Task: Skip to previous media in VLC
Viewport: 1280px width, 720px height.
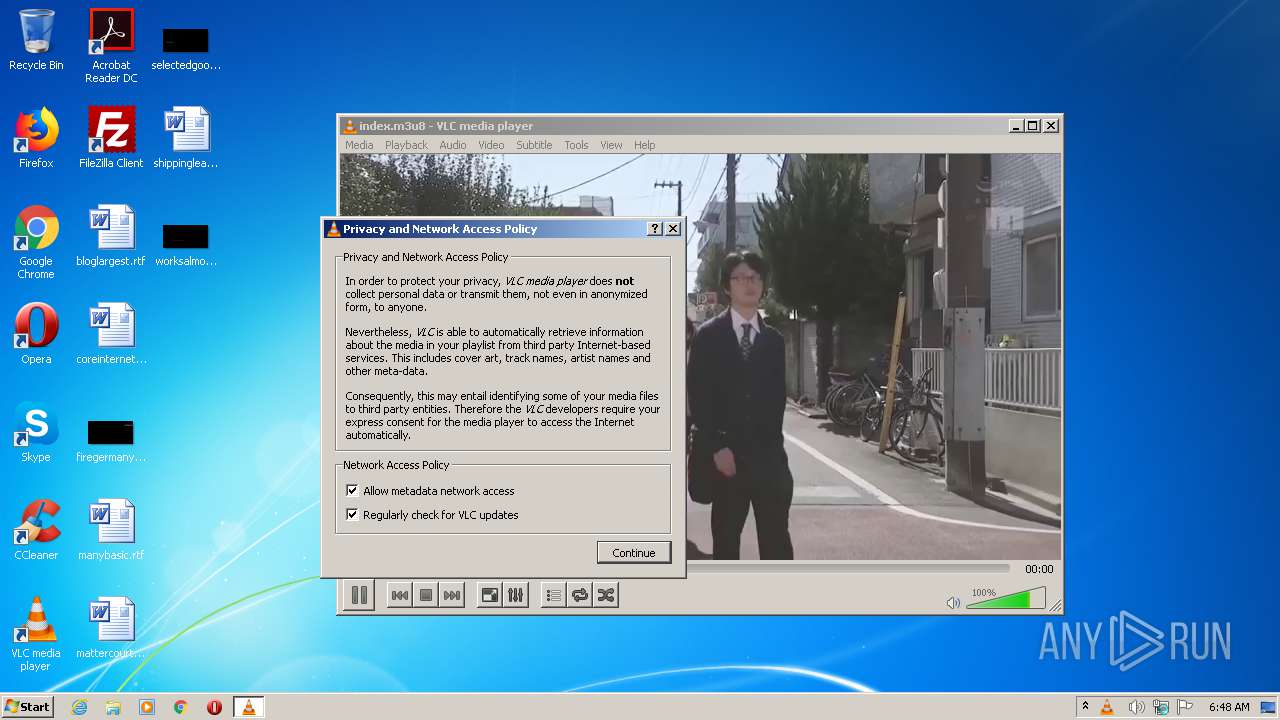Action: click(x=399, y=595)
